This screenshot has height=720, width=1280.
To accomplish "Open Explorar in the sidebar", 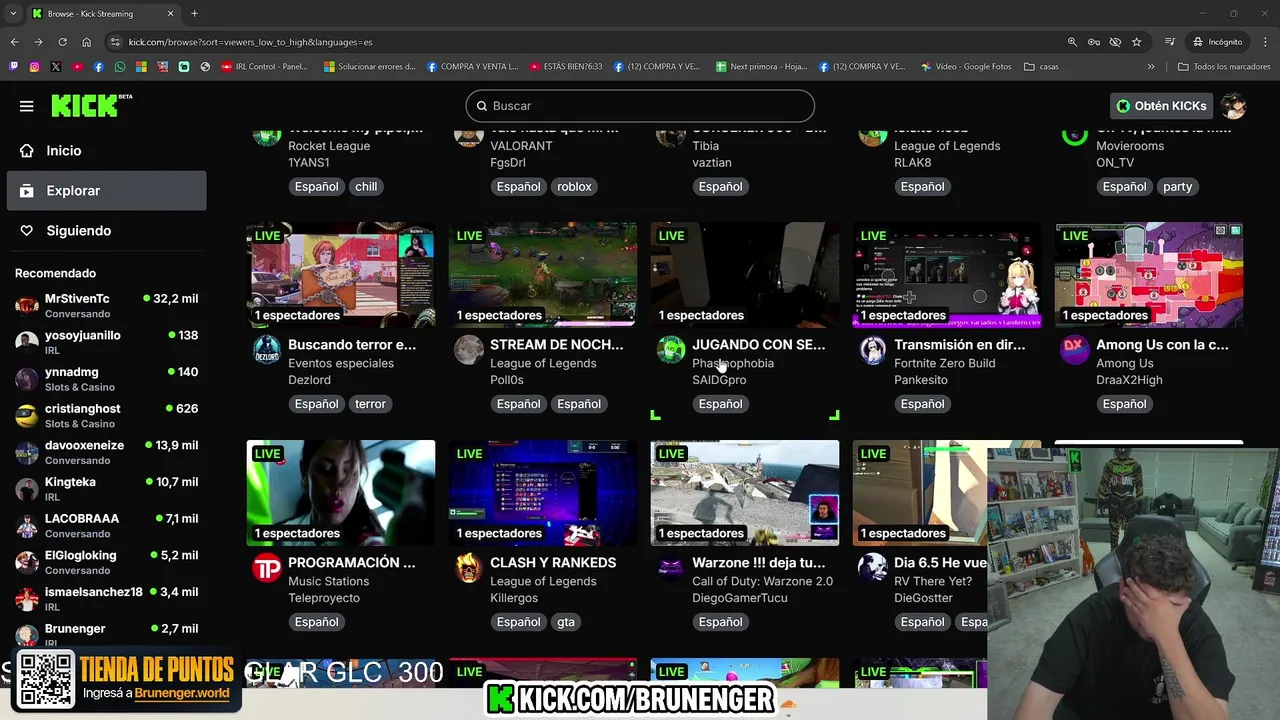I will pos(106,191).
